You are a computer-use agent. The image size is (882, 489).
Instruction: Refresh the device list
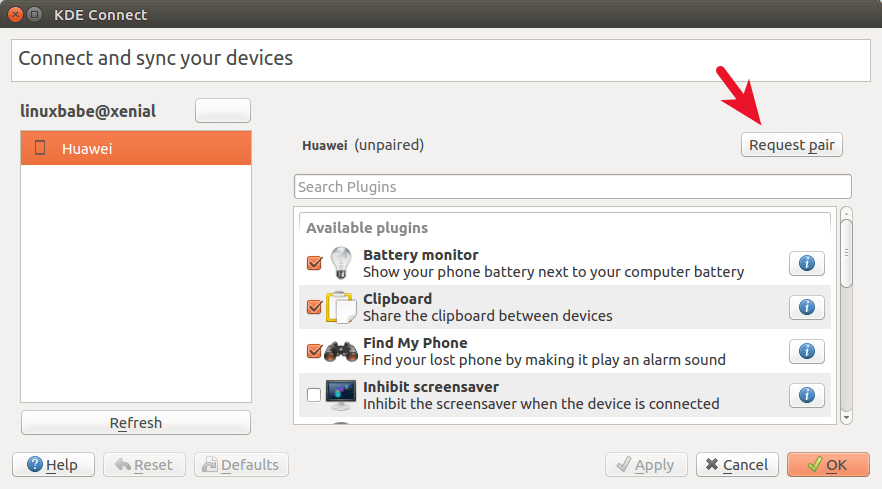[136, 423]
